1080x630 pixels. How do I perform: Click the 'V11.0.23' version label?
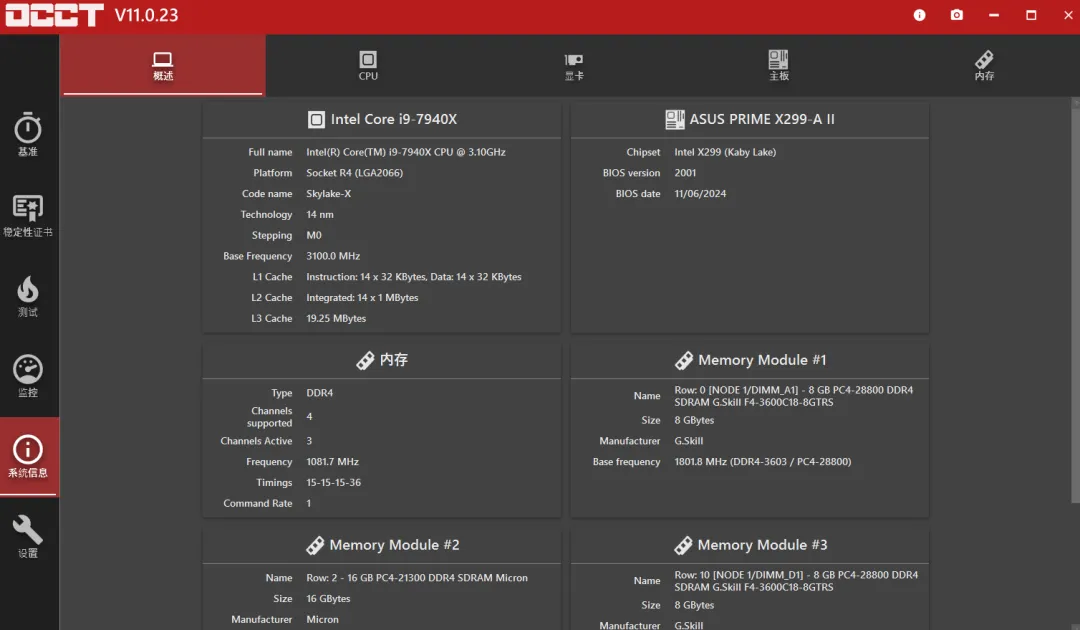[x=146, y=15]
